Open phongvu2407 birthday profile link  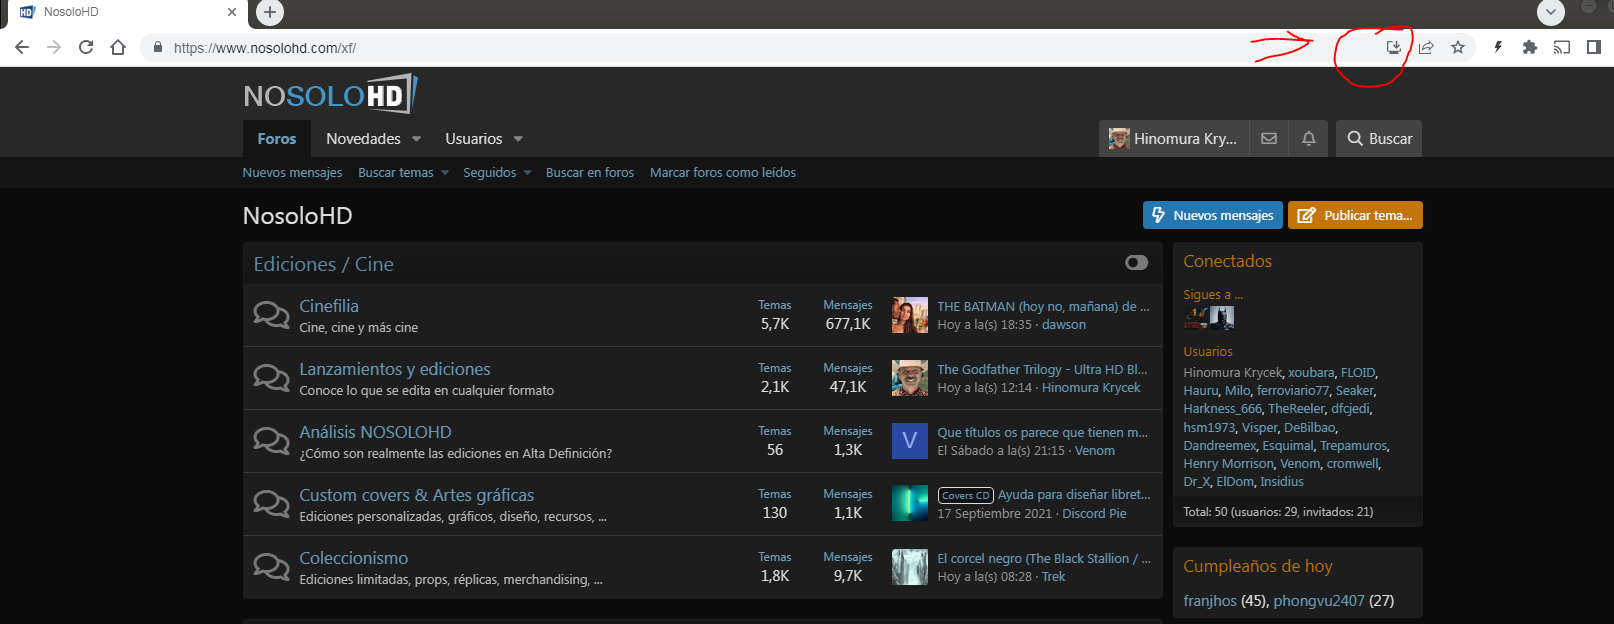click(x=1319, y=600)
